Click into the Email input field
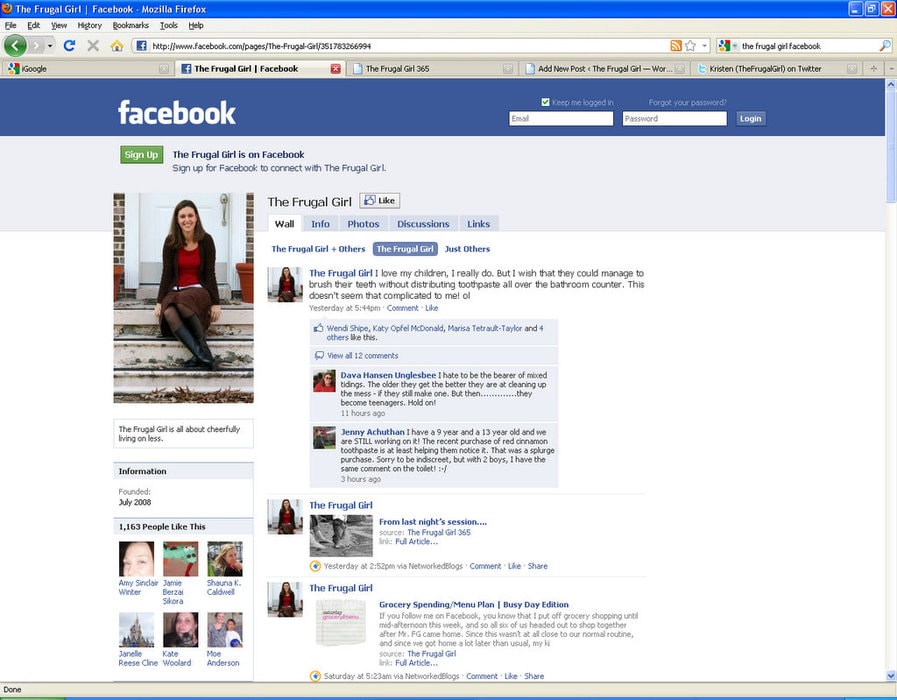This screenshot has width=897, height=700. tap(560, 118)
